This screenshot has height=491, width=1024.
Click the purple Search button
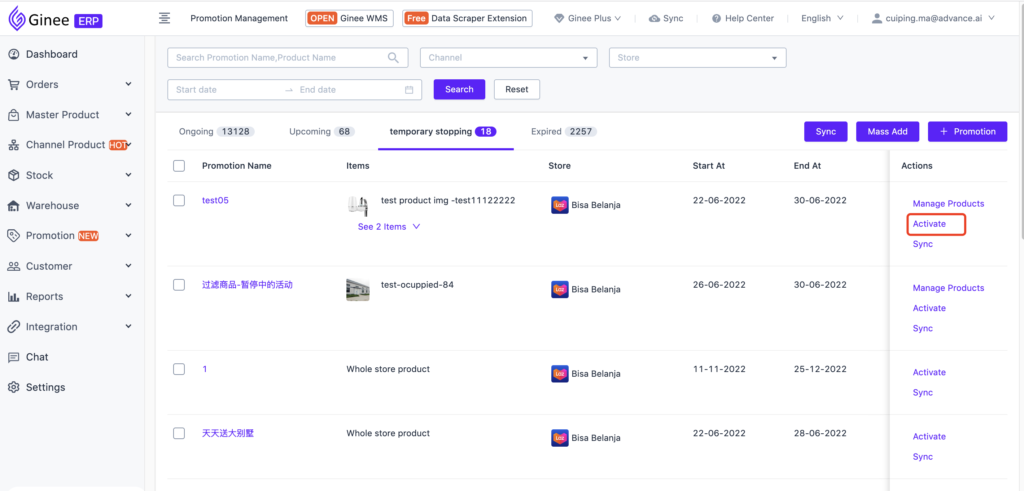459,89
